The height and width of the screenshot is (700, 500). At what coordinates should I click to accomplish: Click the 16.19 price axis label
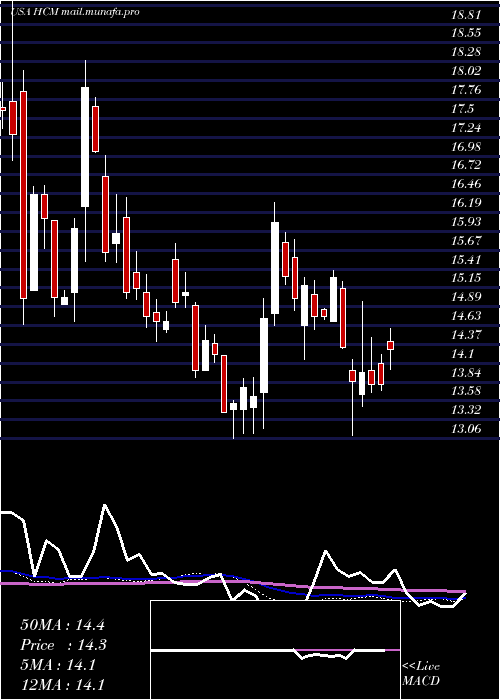[x=466, y=203]
